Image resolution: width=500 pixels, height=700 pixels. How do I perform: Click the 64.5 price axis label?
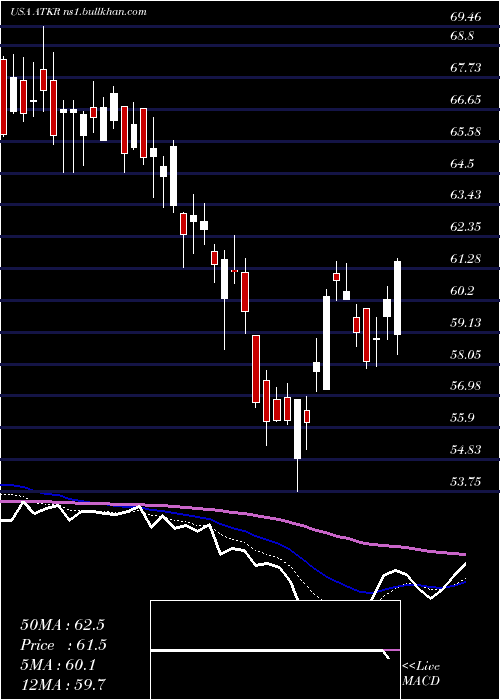[x=462, y=163]
